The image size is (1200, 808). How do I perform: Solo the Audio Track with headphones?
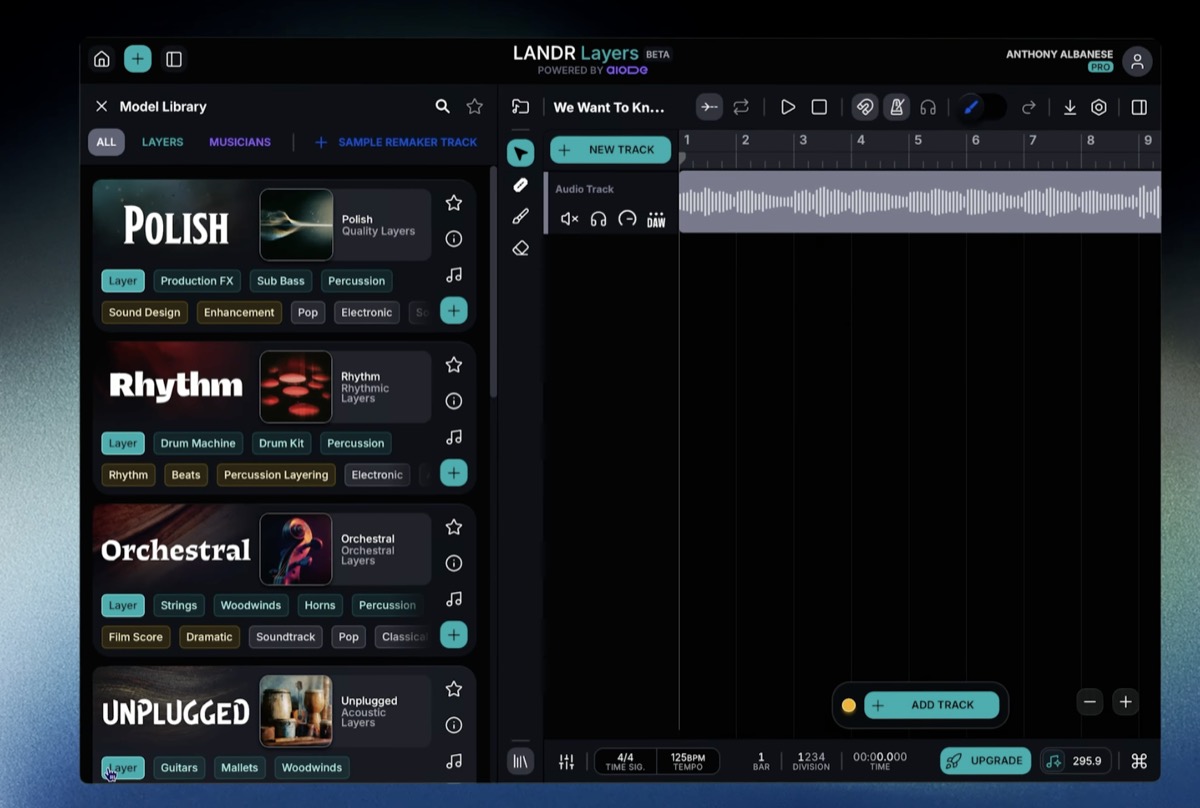[598, 219]
